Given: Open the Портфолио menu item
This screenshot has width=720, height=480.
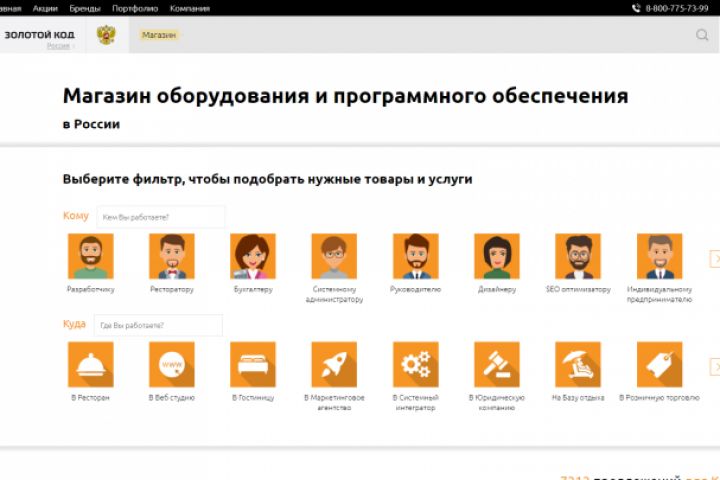Looking at the screenshot, I should (135, 8).
